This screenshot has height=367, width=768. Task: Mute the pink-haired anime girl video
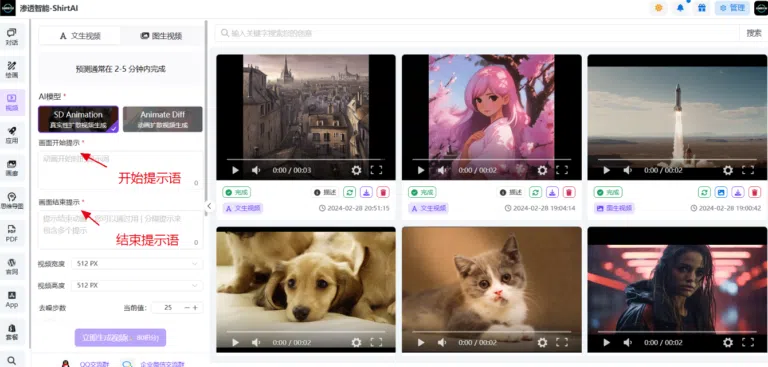coord(441,170)
